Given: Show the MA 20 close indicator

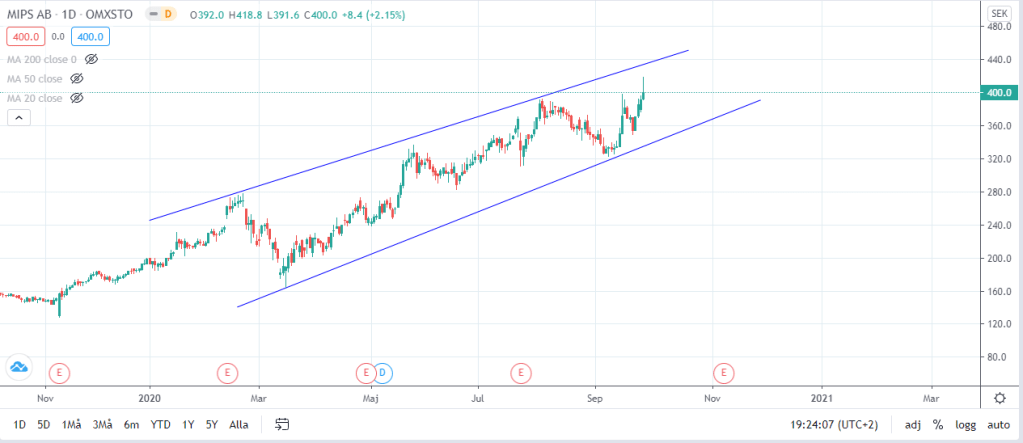Looking at the screenshot, I should coord(77,98).
